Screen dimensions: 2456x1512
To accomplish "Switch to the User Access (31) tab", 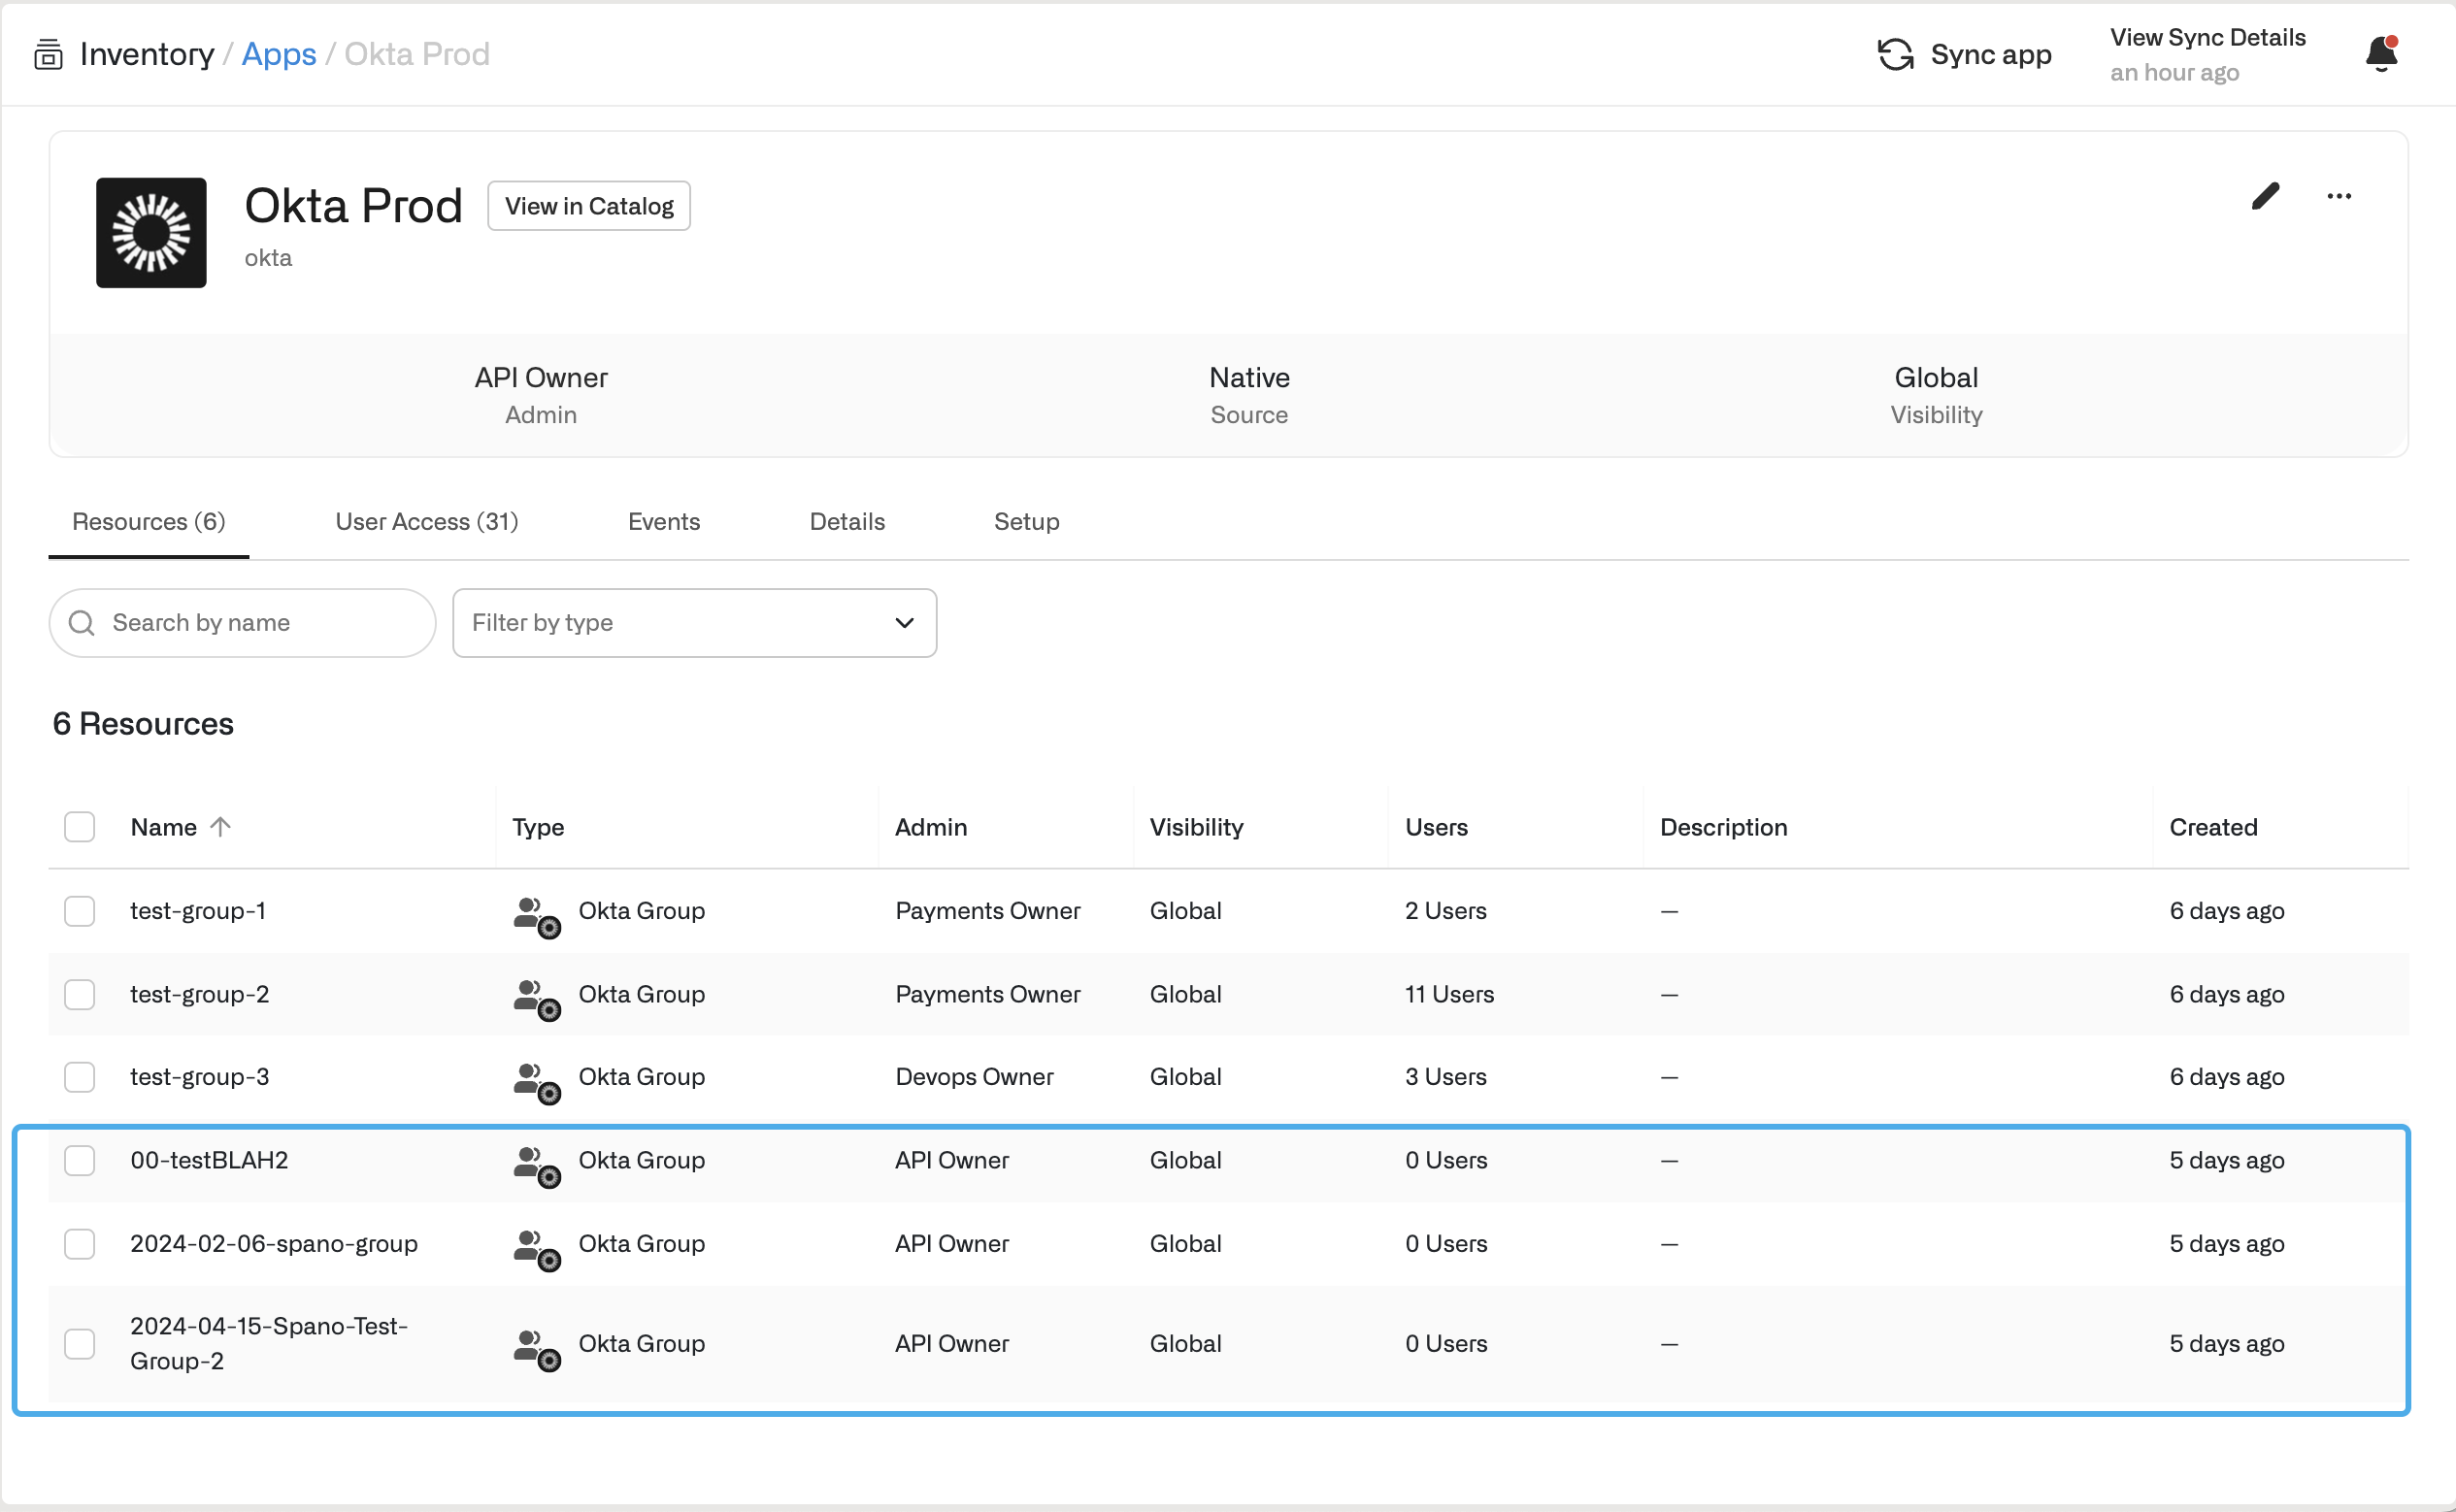I will point(427,522).
